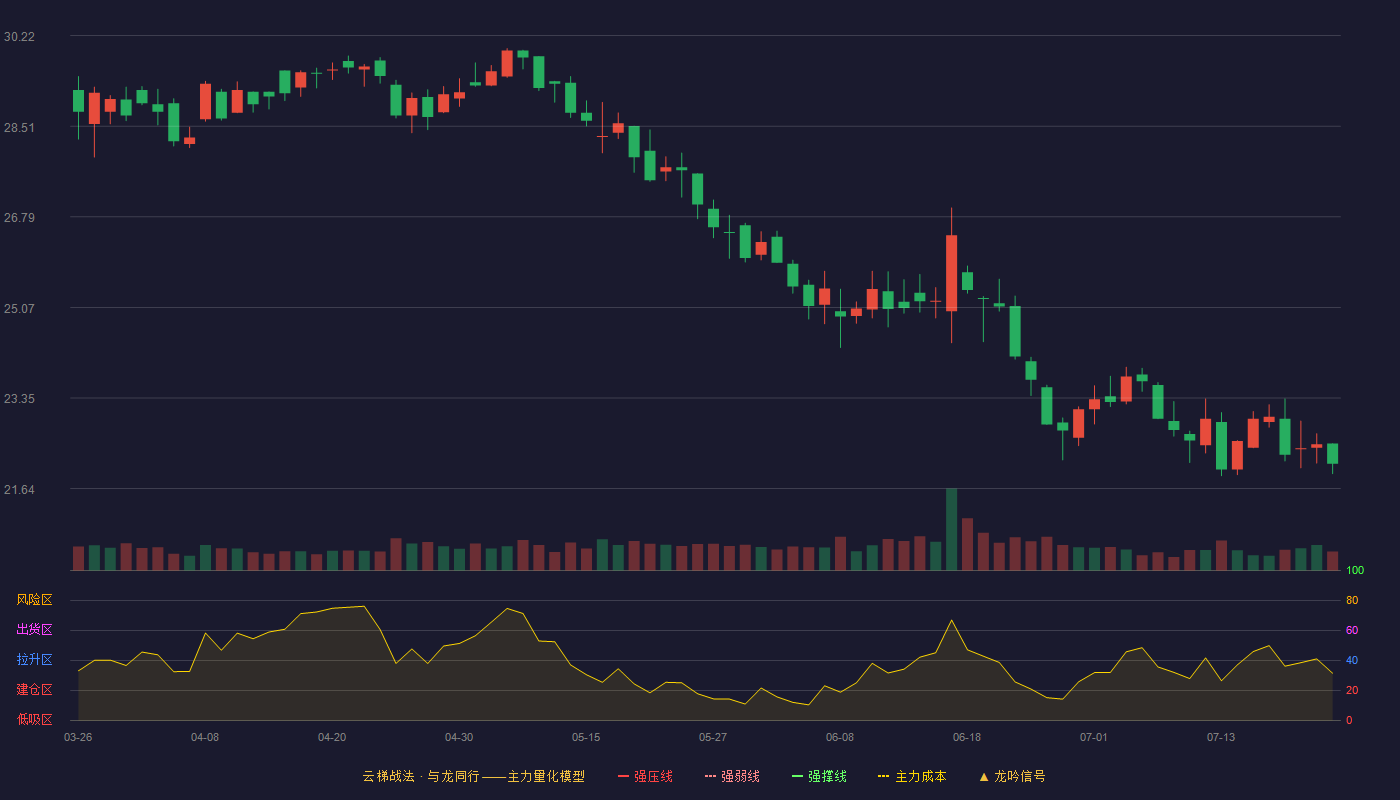Click the 30.22 price axis label
The height and width of the screenshot is (800, 1400).
(x=19, y=37)
